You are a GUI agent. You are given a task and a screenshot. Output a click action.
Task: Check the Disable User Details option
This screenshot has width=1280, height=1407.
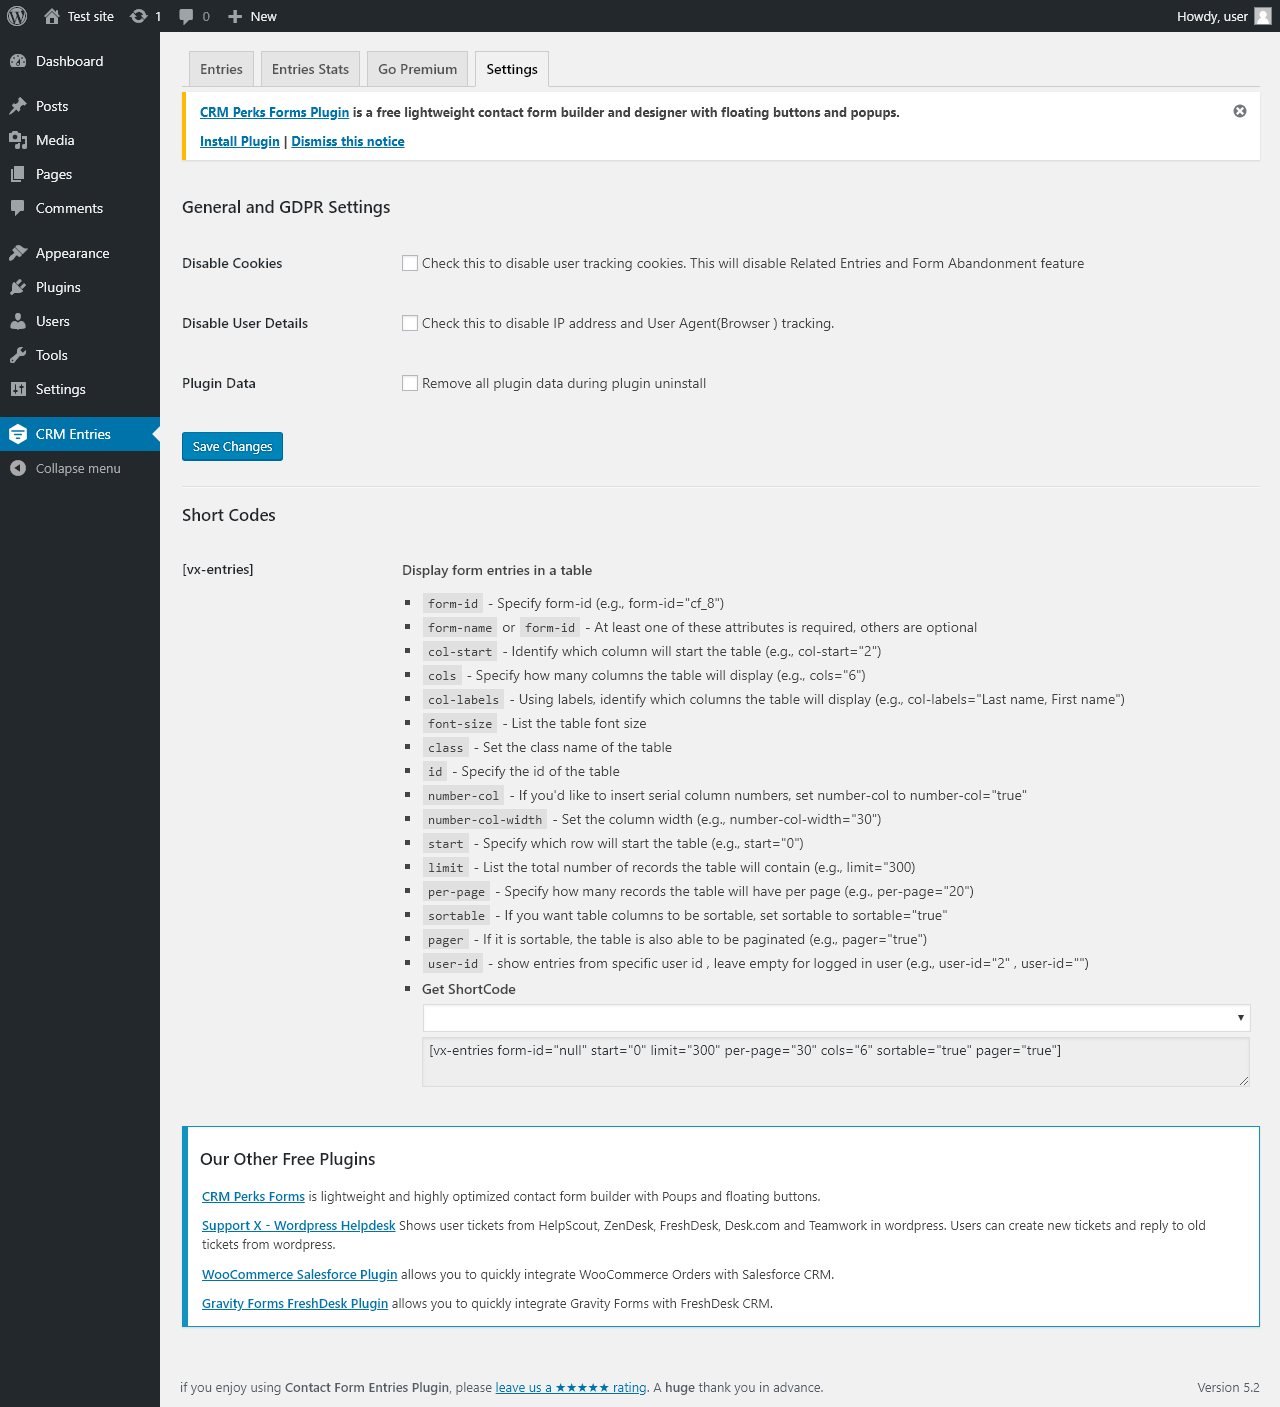pos(410,323)
